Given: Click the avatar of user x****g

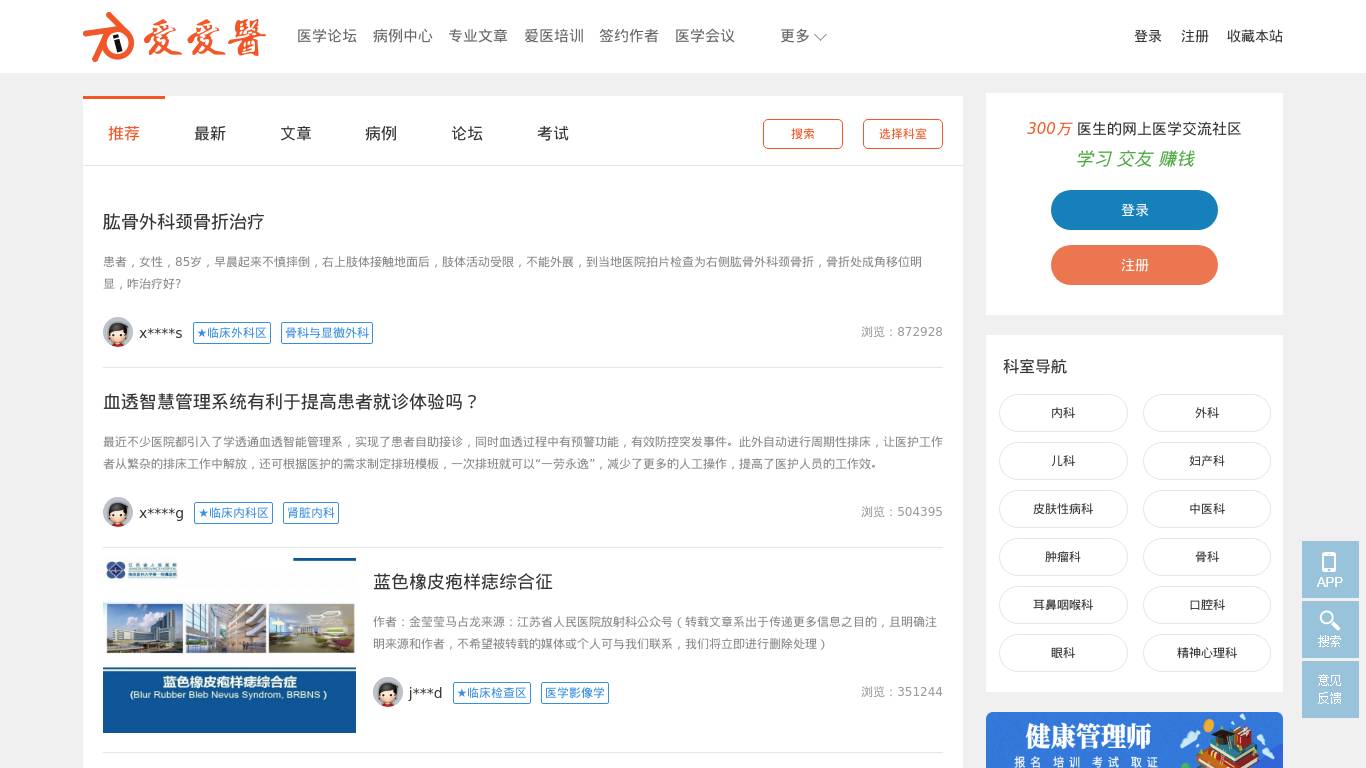Looking at the screenshot, I should click(118, 512).
